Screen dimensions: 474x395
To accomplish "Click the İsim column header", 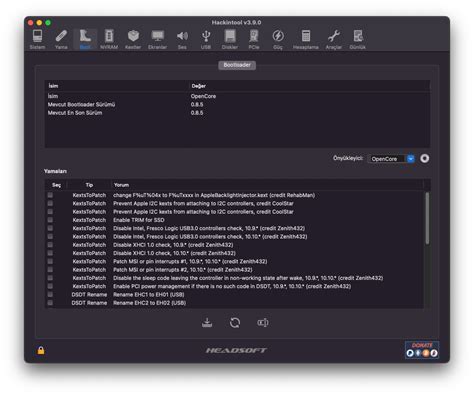I will point(117,86).
